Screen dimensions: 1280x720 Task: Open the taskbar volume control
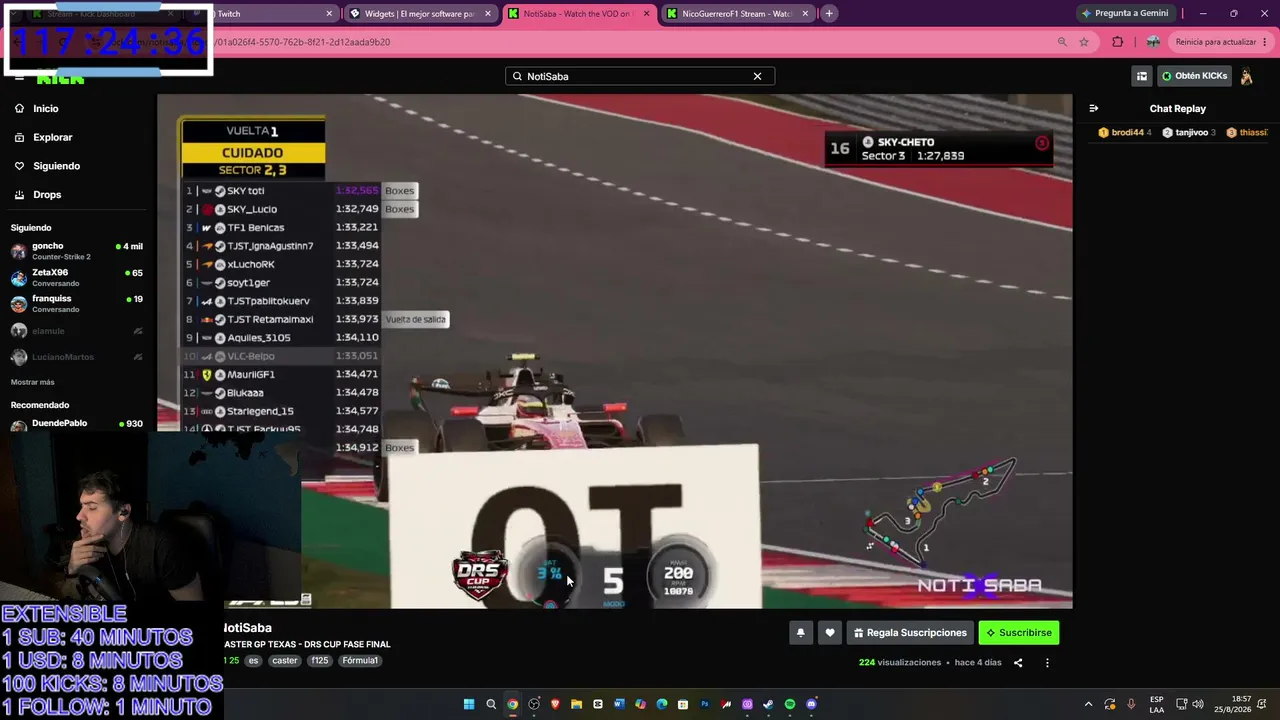[1198, 704]
